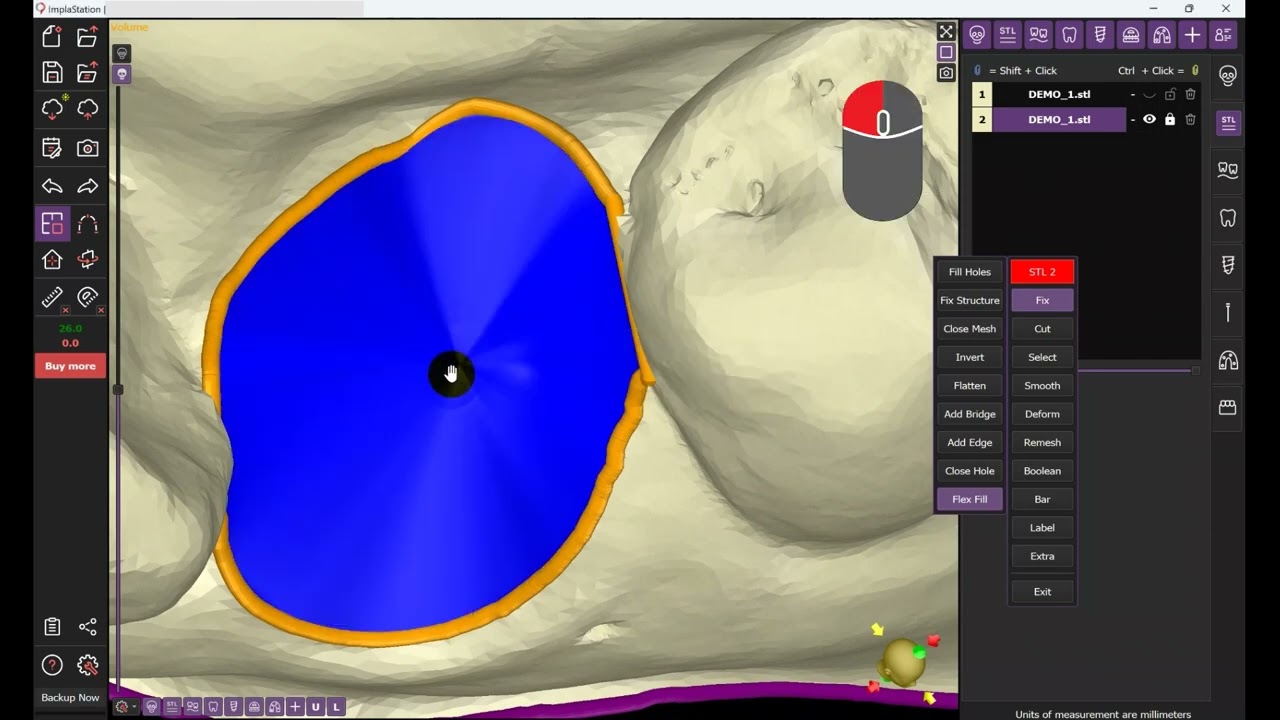Open a project folder

(88, 37)
